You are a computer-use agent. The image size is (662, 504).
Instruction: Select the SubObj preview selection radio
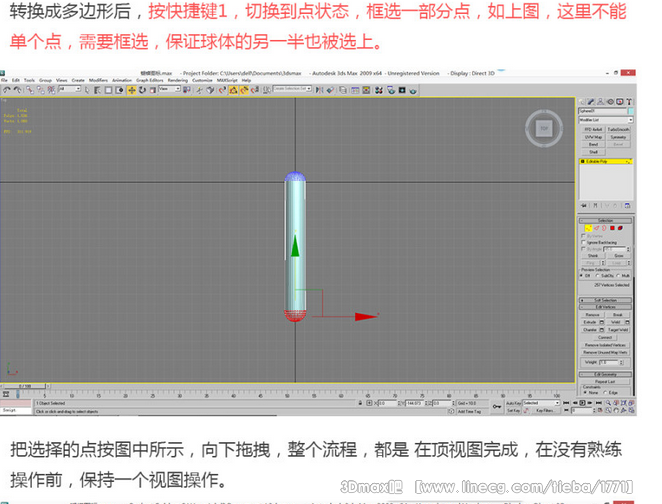(598, 276)
